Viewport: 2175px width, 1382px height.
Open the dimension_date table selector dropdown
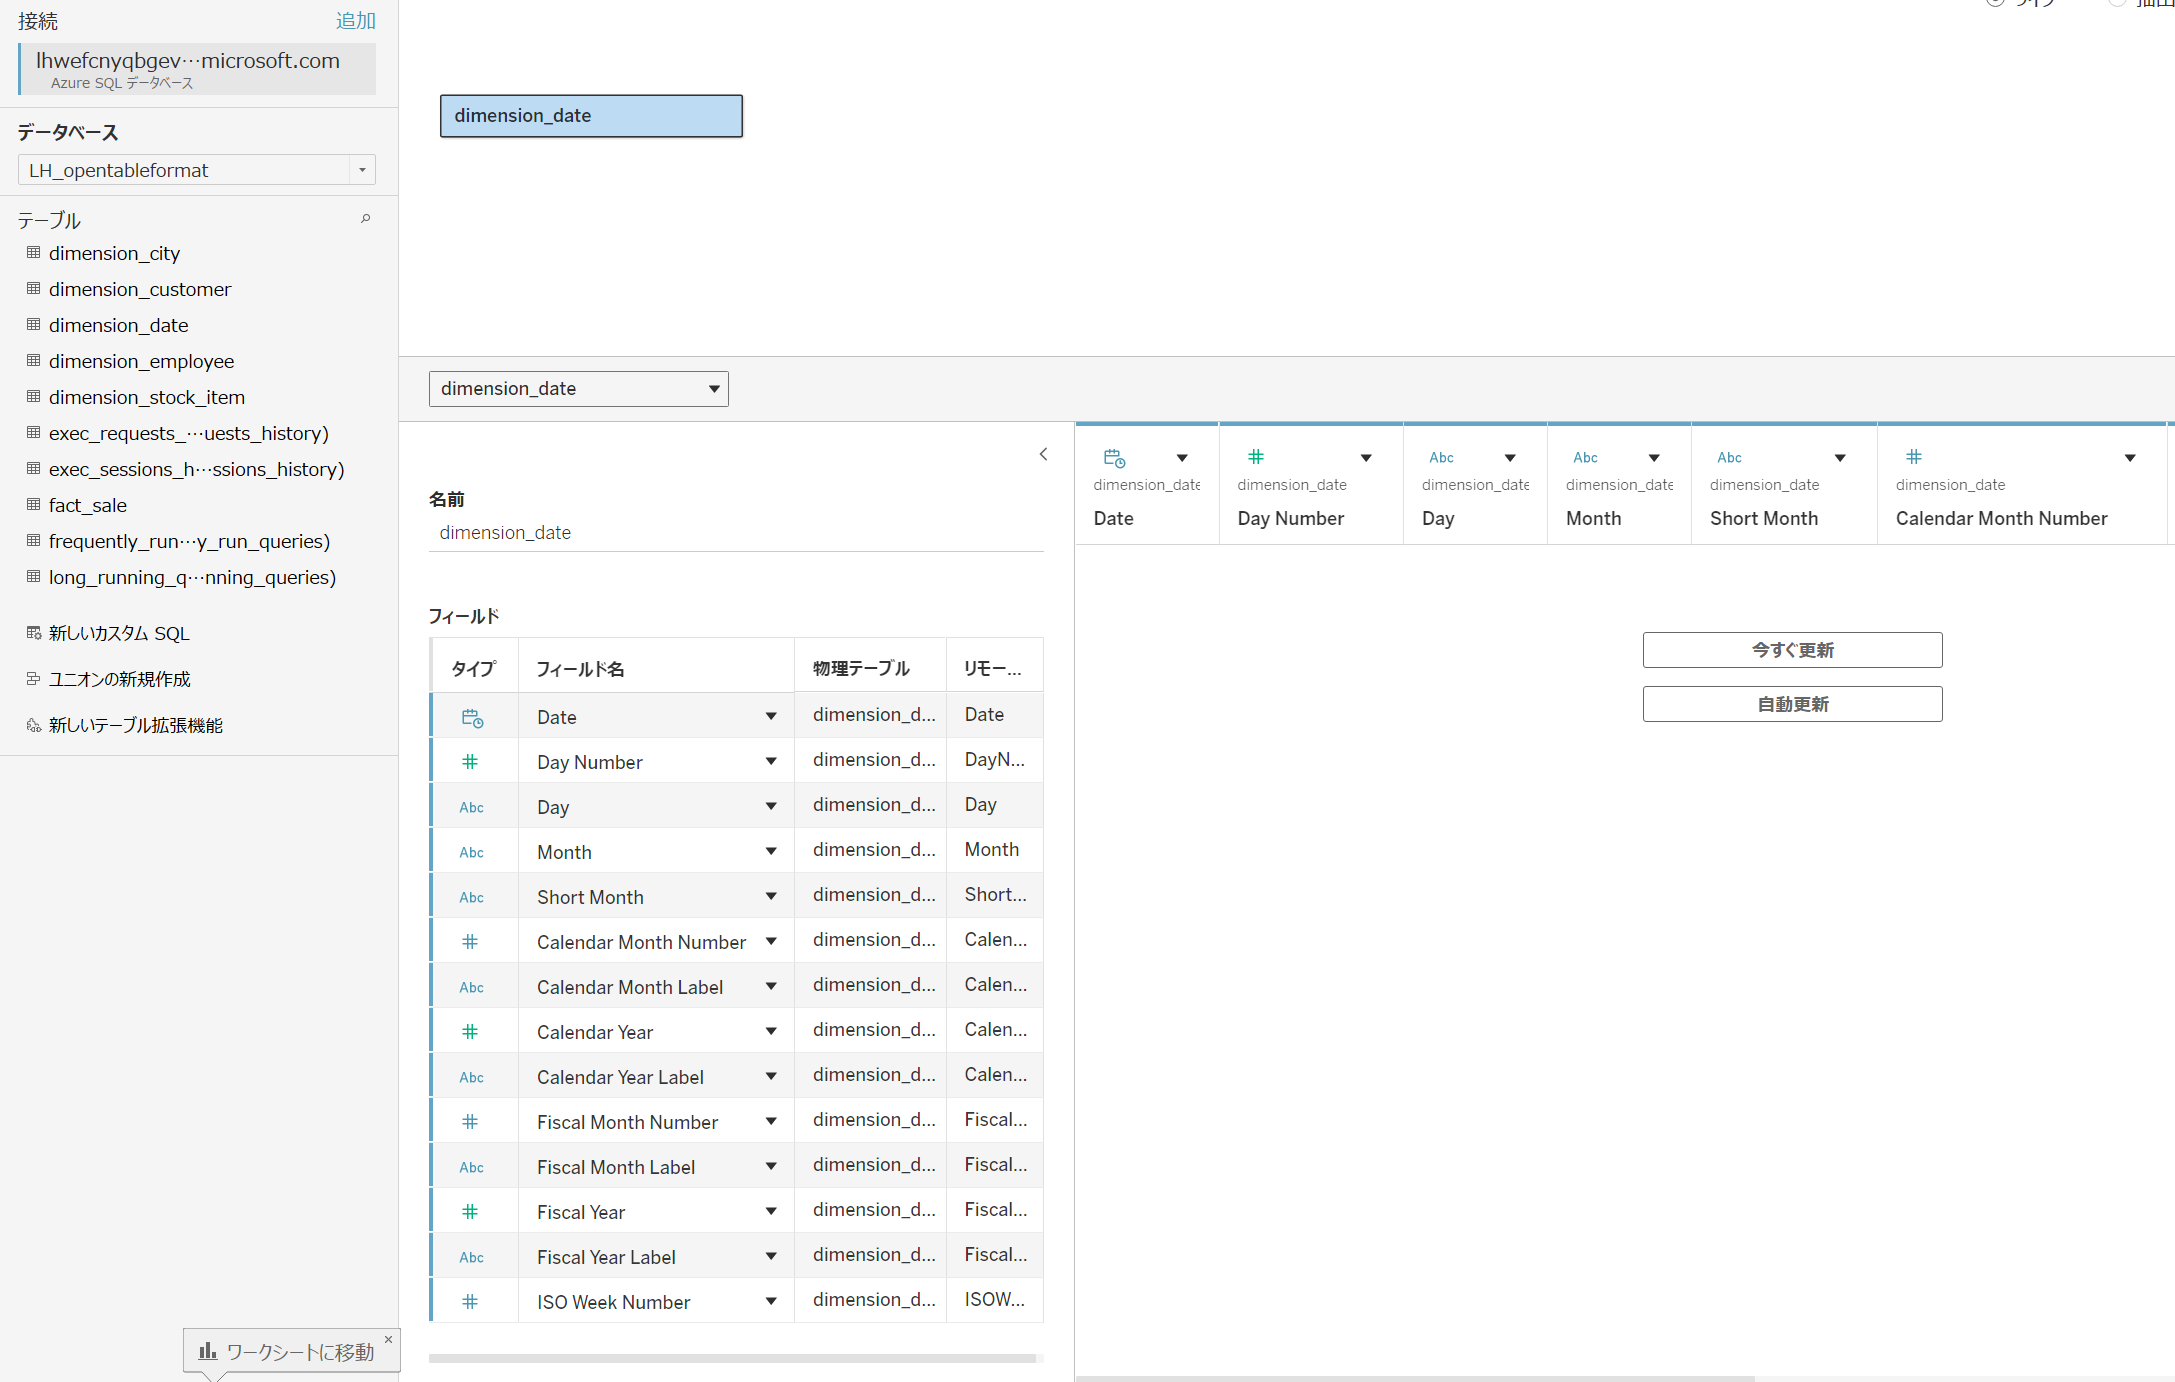(714, 389)
